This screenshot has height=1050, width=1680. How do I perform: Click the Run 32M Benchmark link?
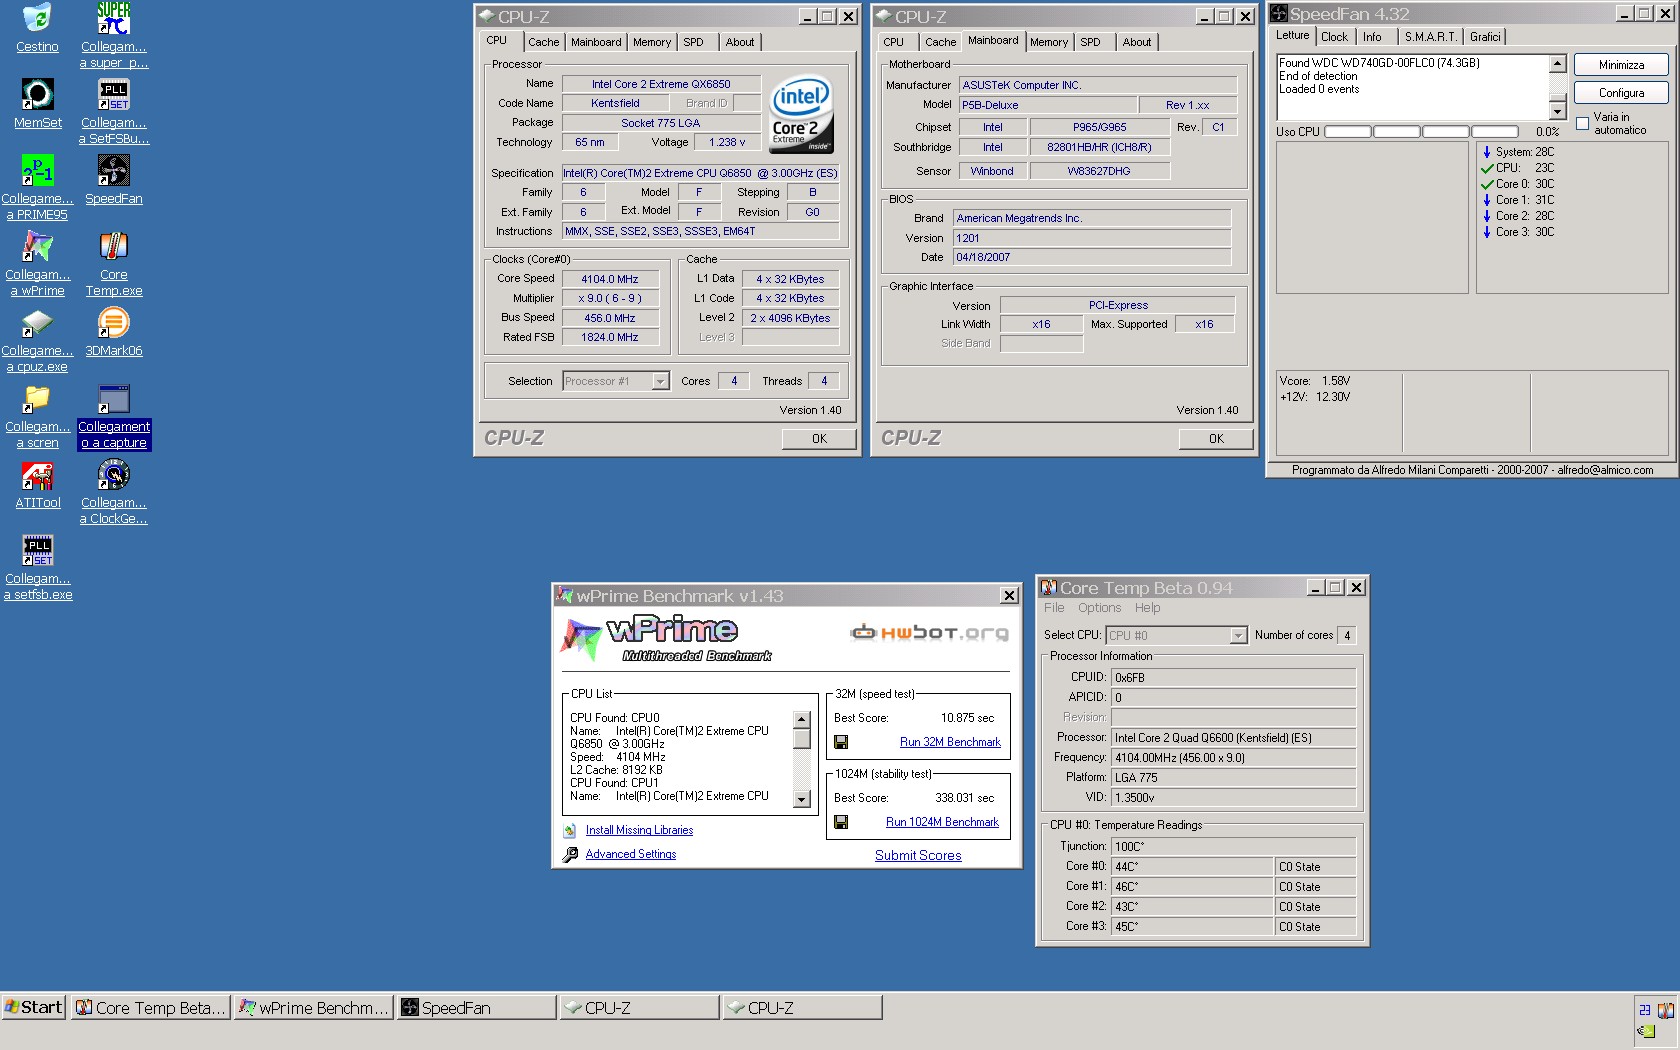[x=950, y=742]
